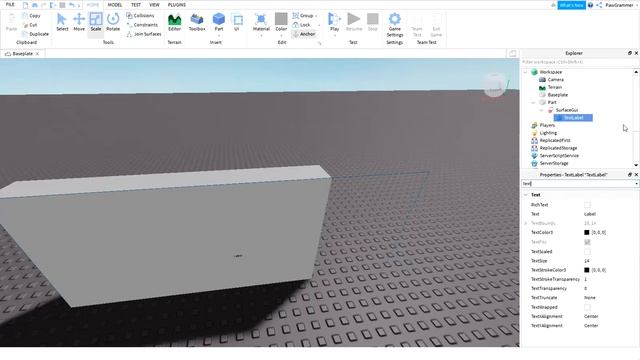This screenshot has height=360, width=640.
Task: Click the TextColor3 black swatch
Action: [x=587, y=233]
